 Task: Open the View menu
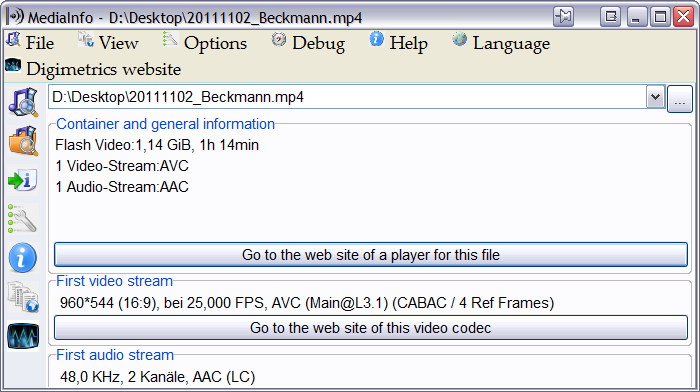pyautogui.click(x=108, y=42)
